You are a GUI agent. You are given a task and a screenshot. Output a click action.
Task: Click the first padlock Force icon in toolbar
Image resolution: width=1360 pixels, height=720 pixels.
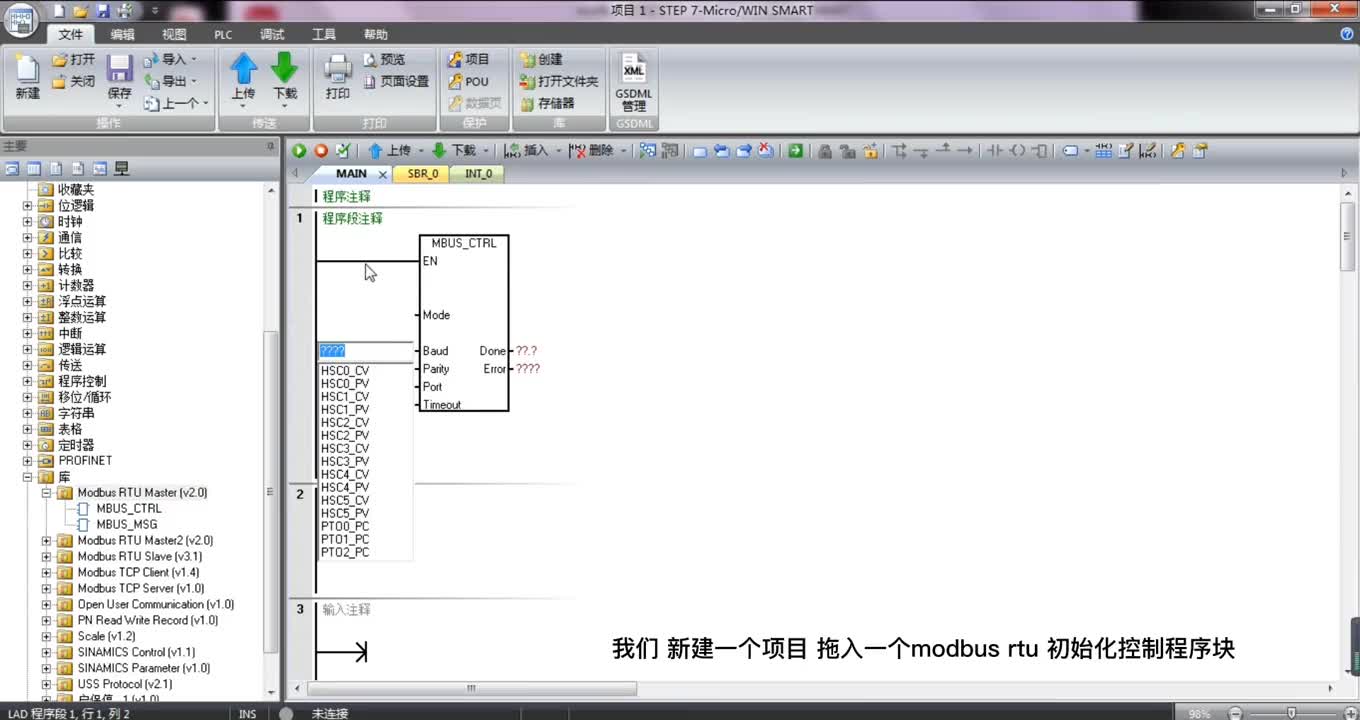[x=825, y=151]
